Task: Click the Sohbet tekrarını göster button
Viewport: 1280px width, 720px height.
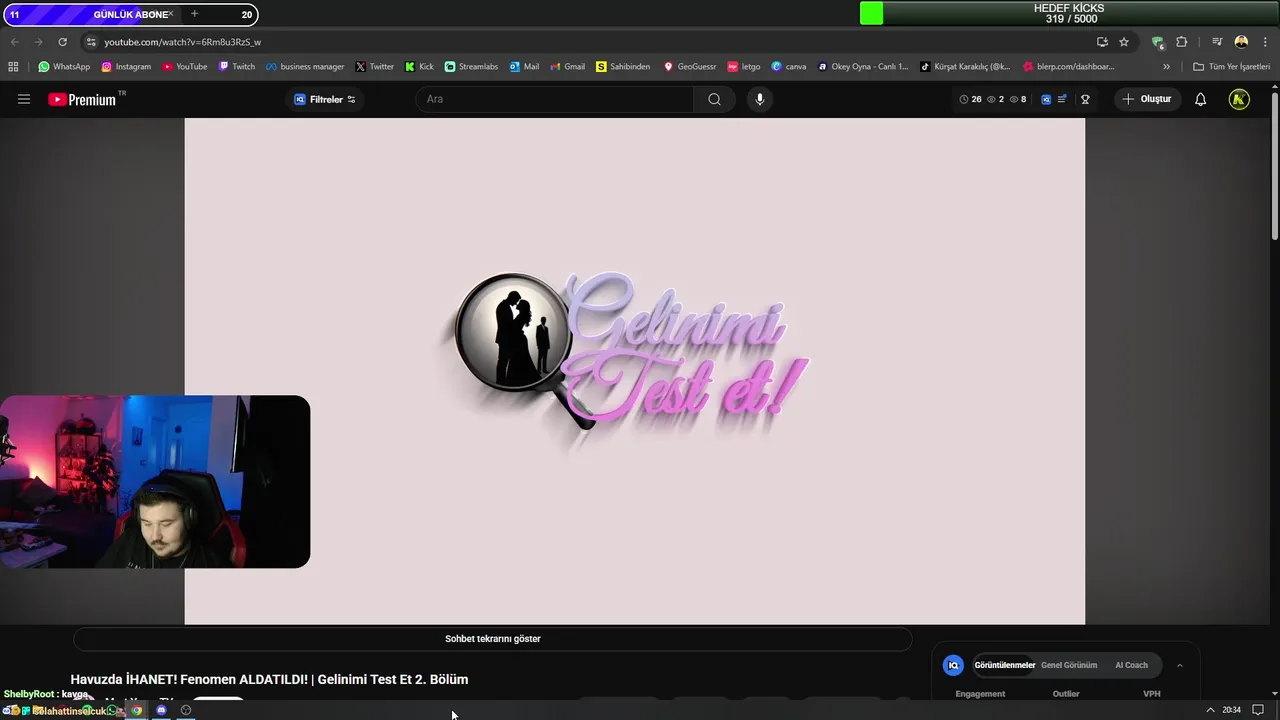Action: tap(493, 639)
